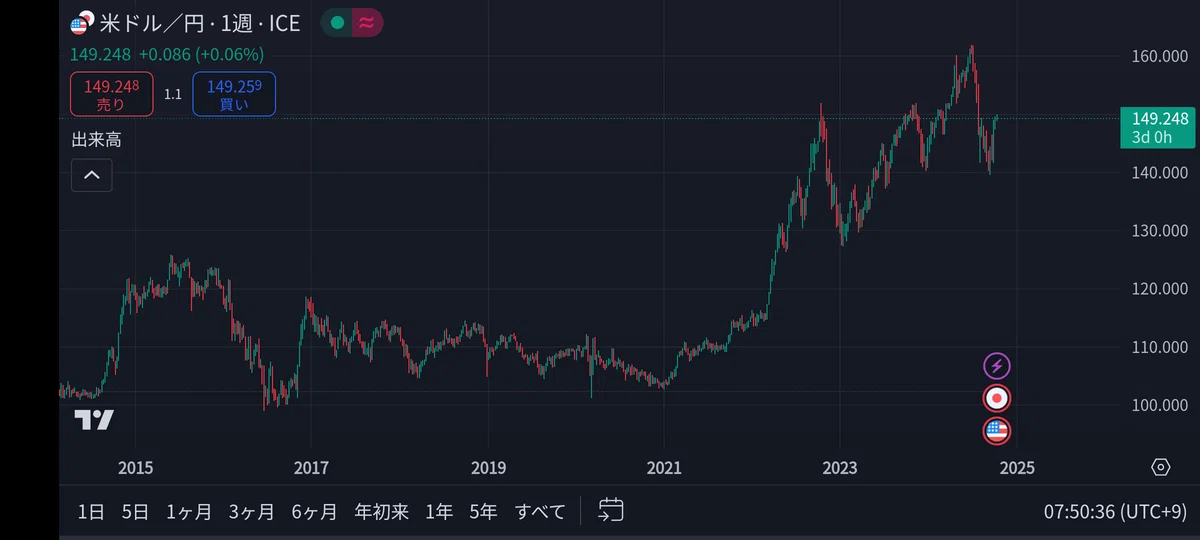1200x540 pixels.
Task: Click the 120.000 price axis label
Action: pyautogui.click(x=1159, y=289)
